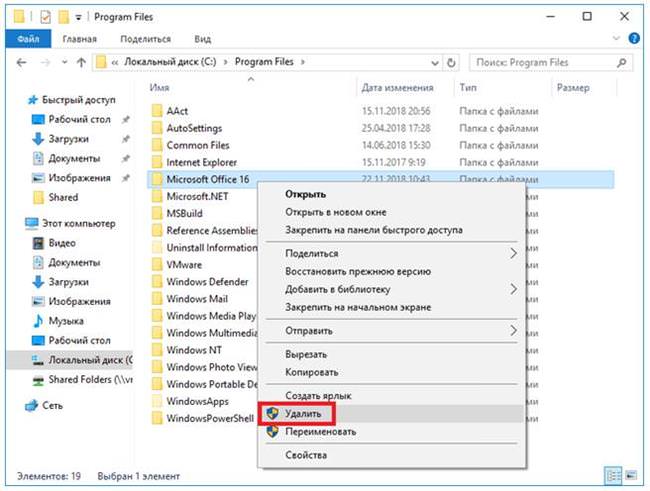The image size is (650, 491).
Task: Click the Refresh button in address bar
Action: (x=451, y=63)
